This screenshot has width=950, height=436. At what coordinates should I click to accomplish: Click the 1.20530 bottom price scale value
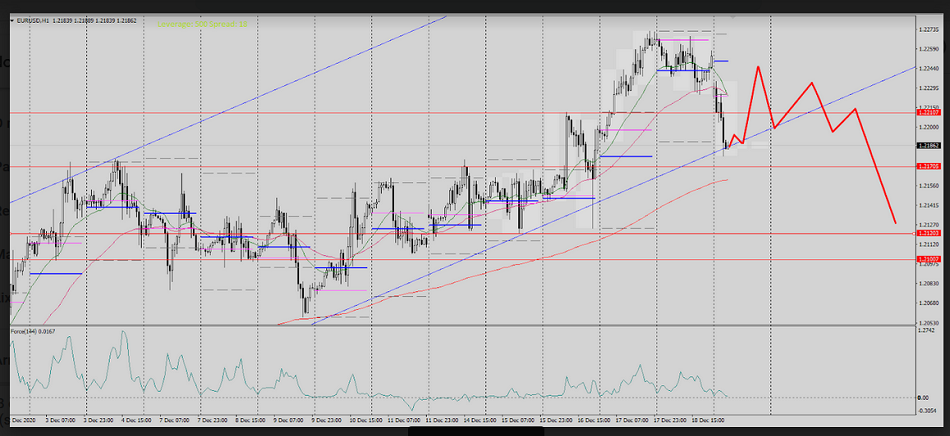coord(929,323)
